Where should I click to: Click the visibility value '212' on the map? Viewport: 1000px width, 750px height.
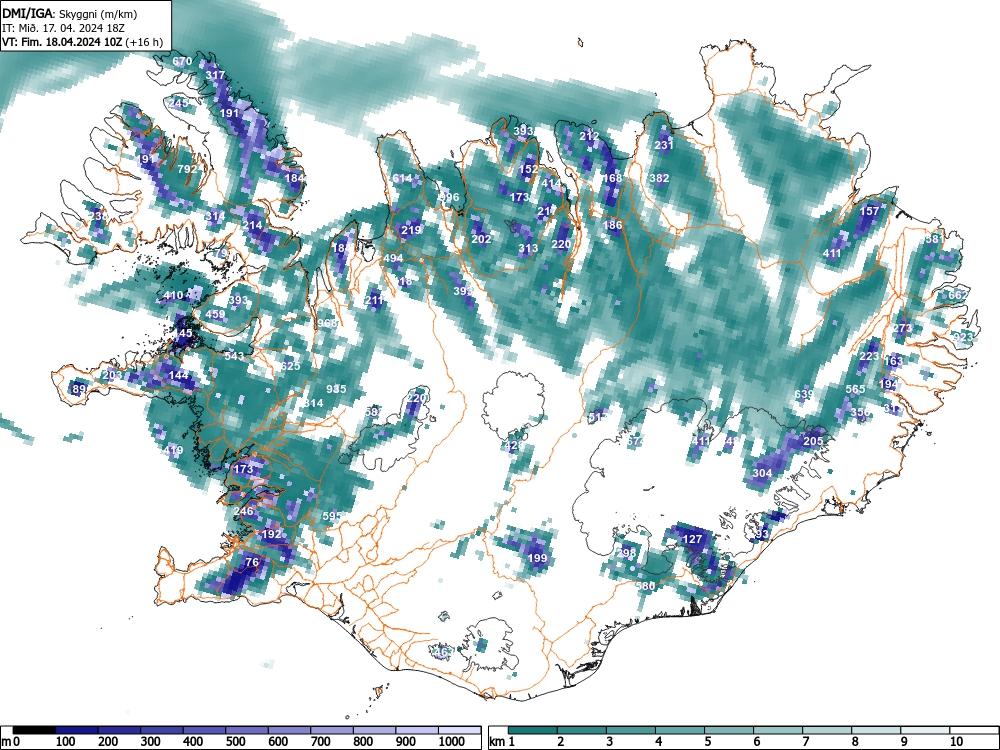pyautogui.click(x=589, y=136)
